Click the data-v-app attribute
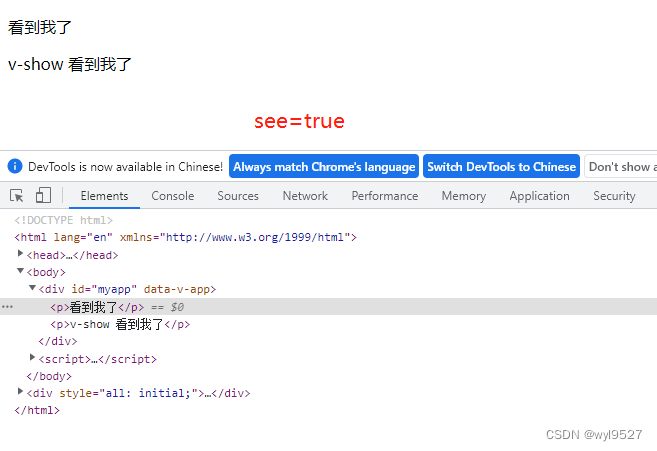Image resolution: width=657 pixels, height=451 pixels. pyautogui.click(x=176, y=289)
